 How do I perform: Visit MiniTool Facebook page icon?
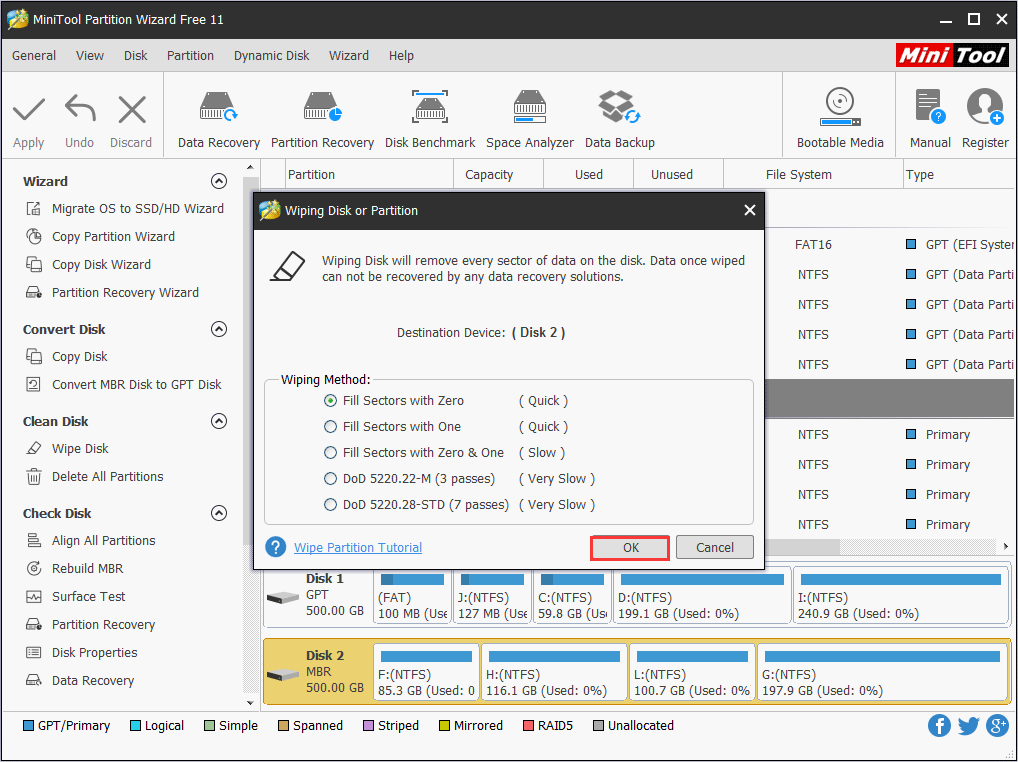[x=939, y=726]
